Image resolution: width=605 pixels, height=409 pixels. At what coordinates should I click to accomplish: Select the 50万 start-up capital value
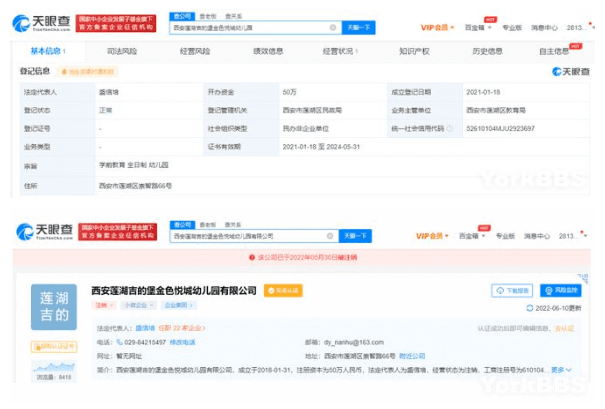click(x=289, y=92)
